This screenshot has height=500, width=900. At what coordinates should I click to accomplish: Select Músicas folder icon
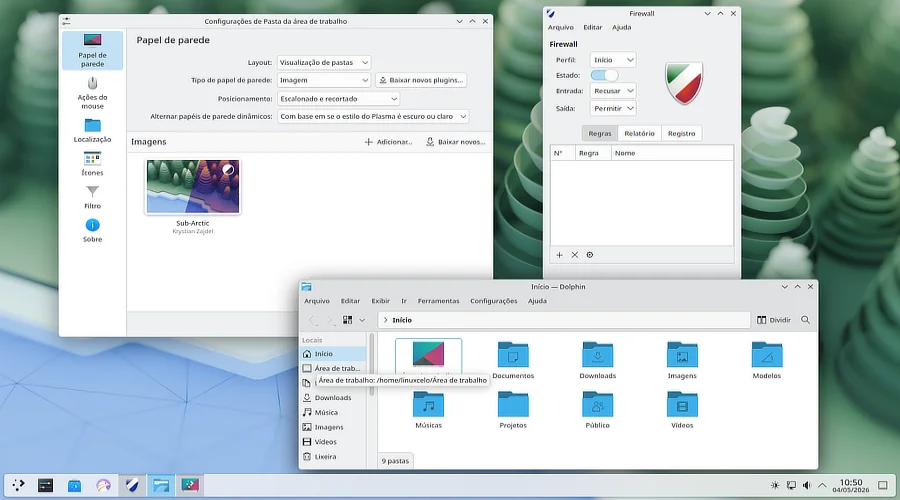pyautogui.click(x=428, y=404)
